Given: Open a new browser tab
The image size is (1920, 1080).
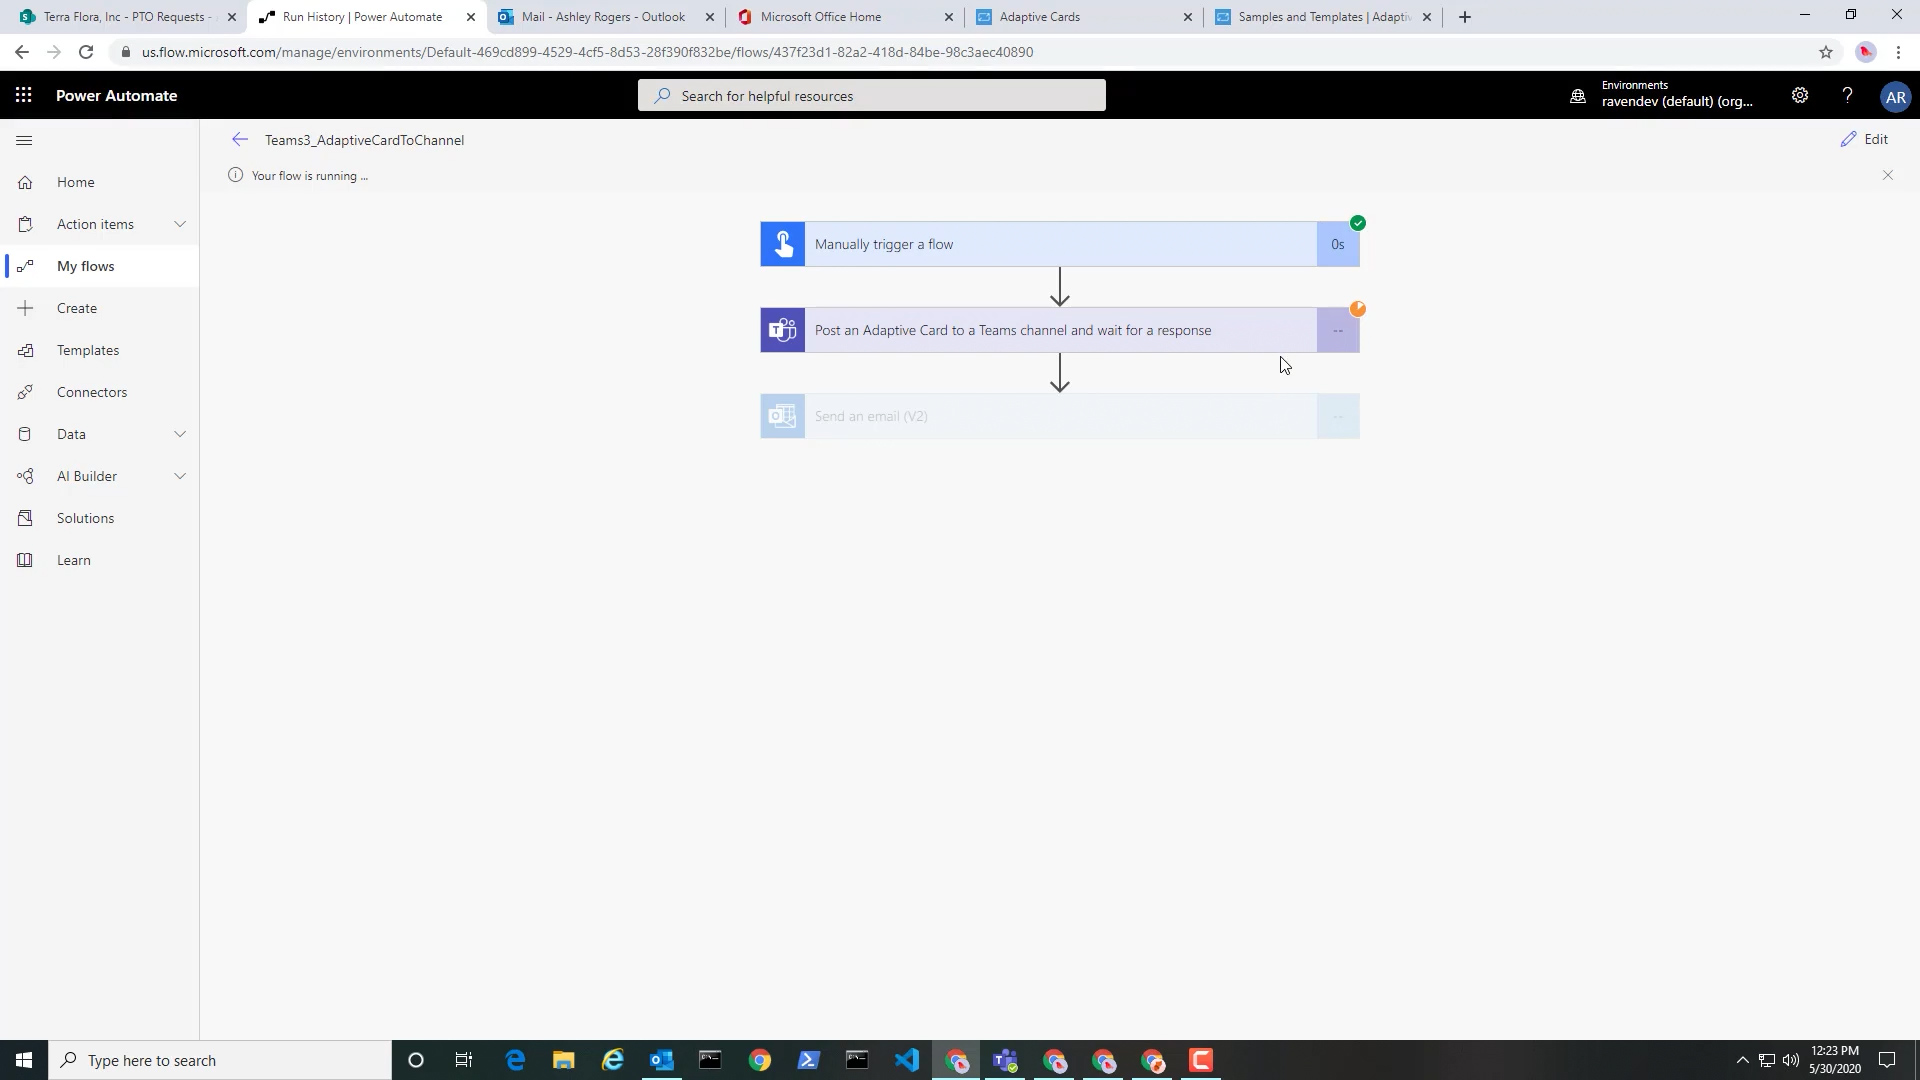Looking at the screenshot, I should (x=1465, y=17).
